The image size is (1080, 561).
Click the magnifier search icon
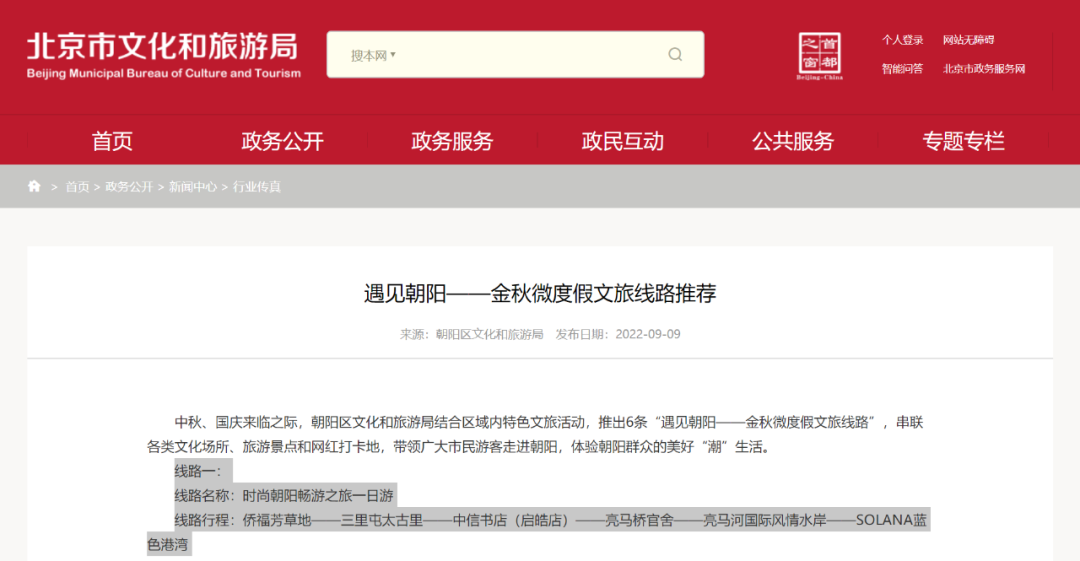(x=675, y=55)
